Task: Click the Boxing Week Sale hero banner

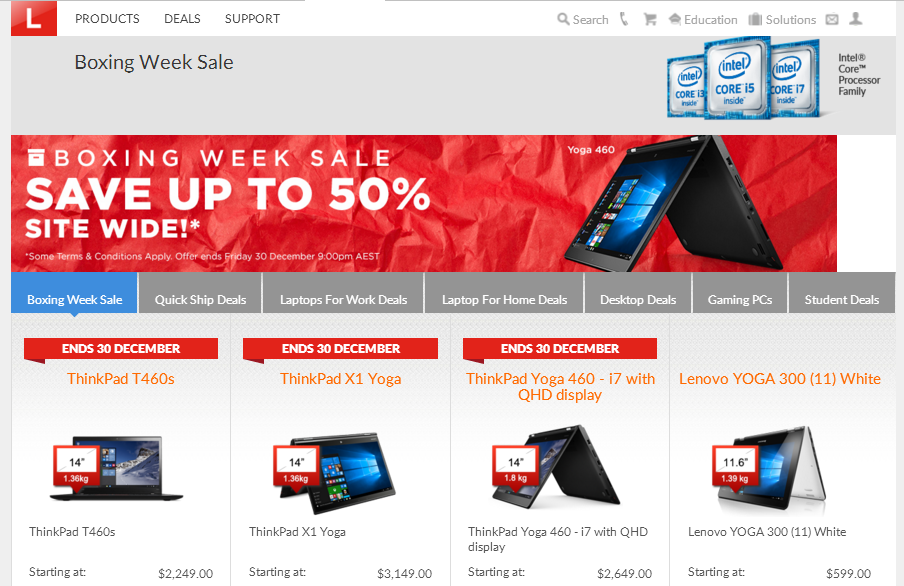Action: point(424,203)
